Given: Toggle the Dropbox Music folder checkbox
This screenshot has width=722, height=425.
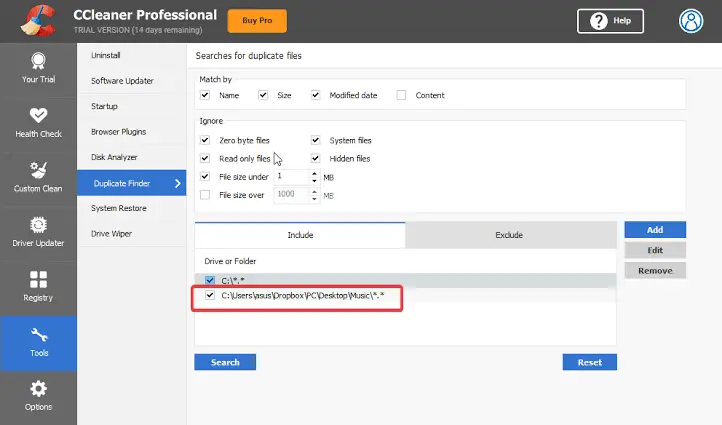Looking at the screenshot, I should pyautogui.click(x=210, y=295).
